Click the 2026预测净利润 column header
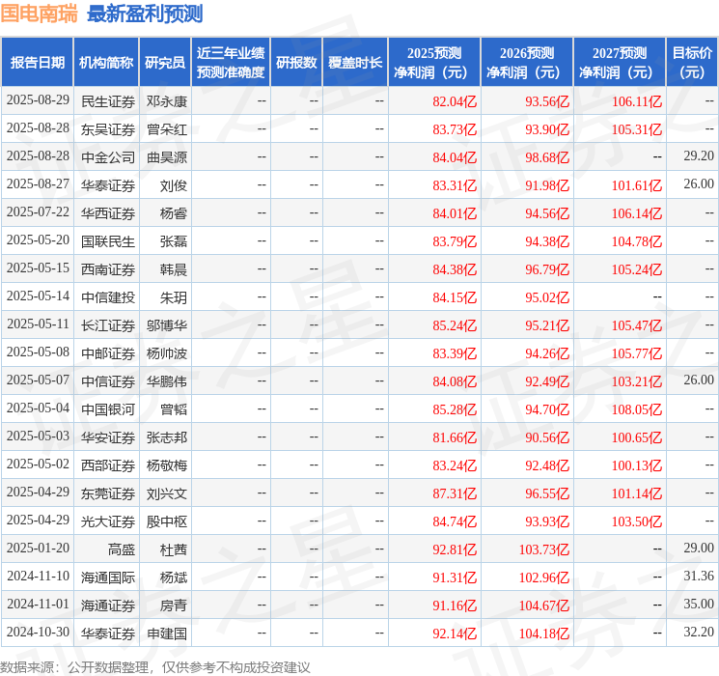719x676 pixels. pyautogui.click(x=527, y=62)
